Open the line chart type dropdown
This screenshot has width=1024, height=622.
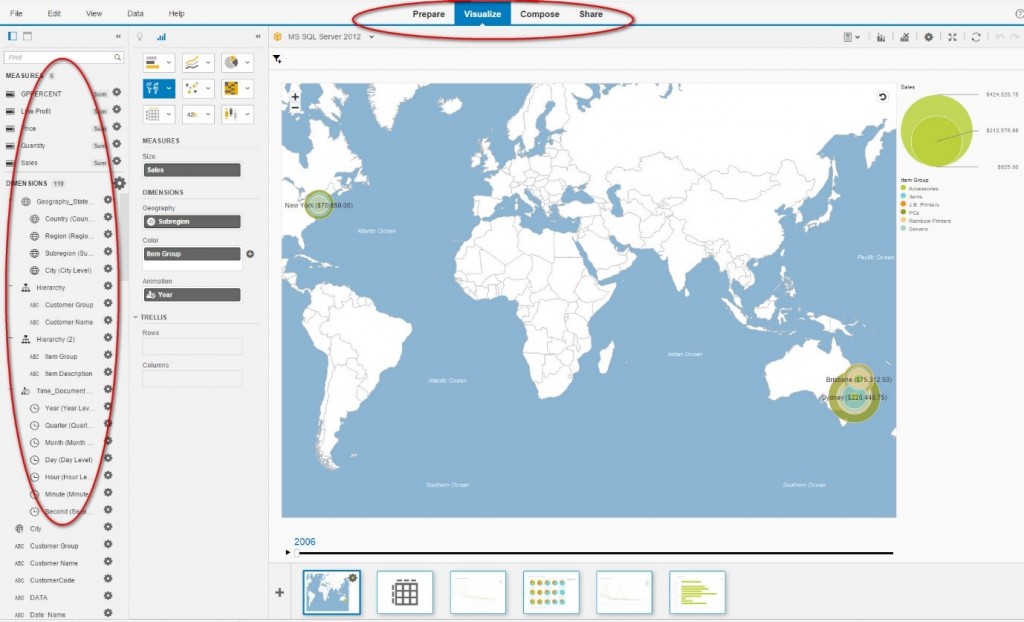208,63
